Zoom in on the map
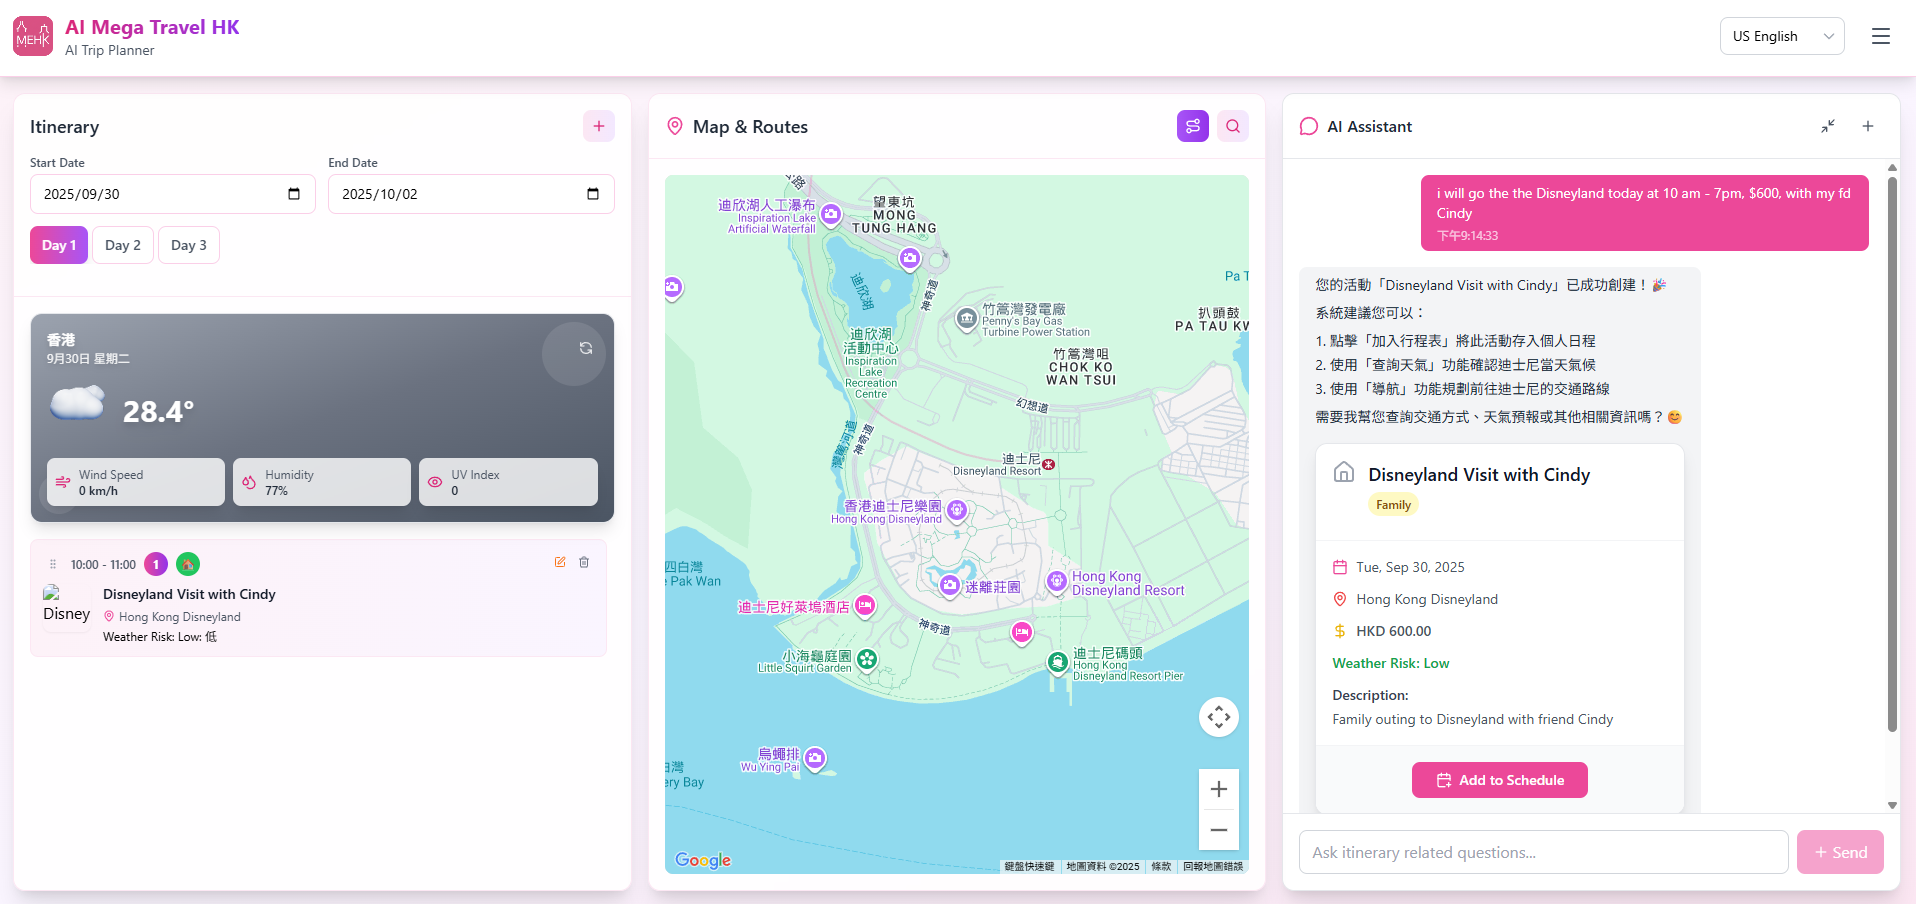Image resolution: width=1916 pixels, height=904 pixels. tap(1219, 789)
